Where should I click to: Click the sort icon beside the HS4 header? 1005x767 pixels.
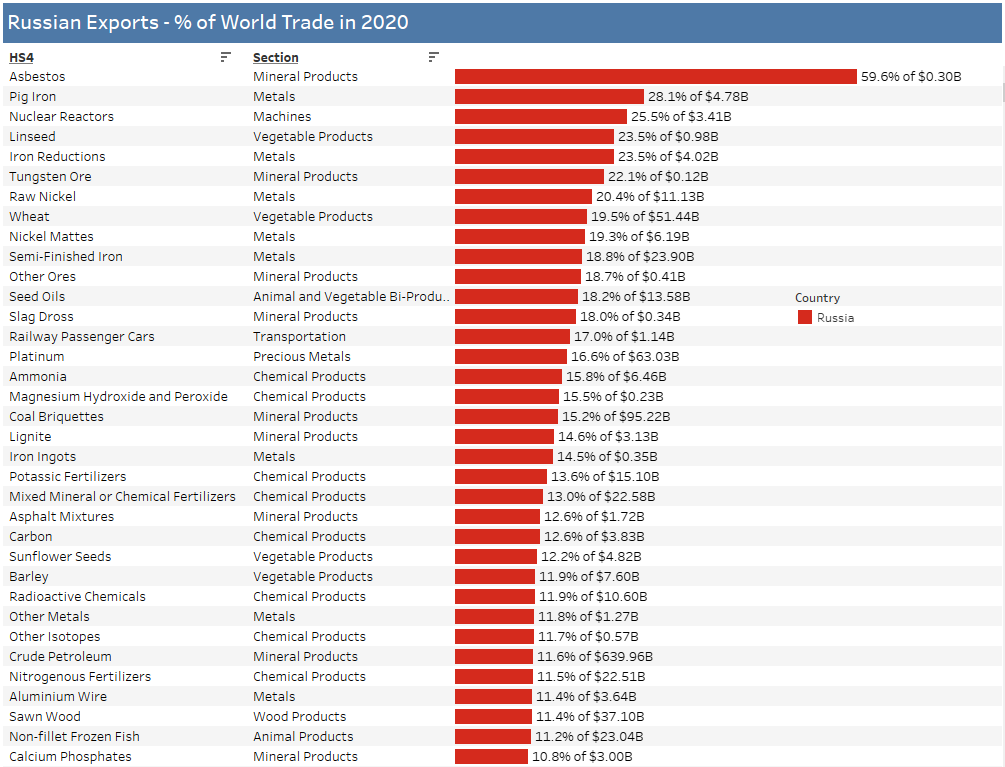(226, 57)
